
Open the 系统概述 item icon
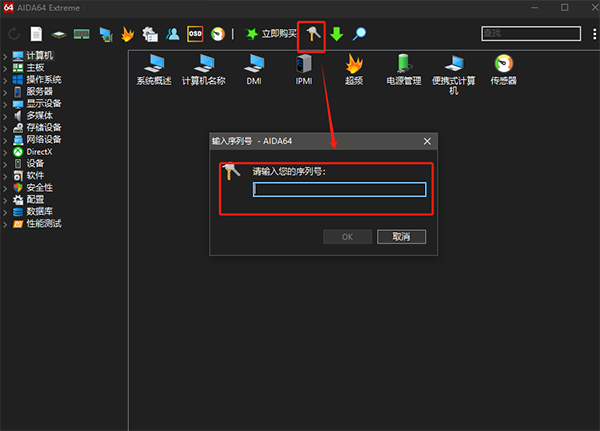155,63
